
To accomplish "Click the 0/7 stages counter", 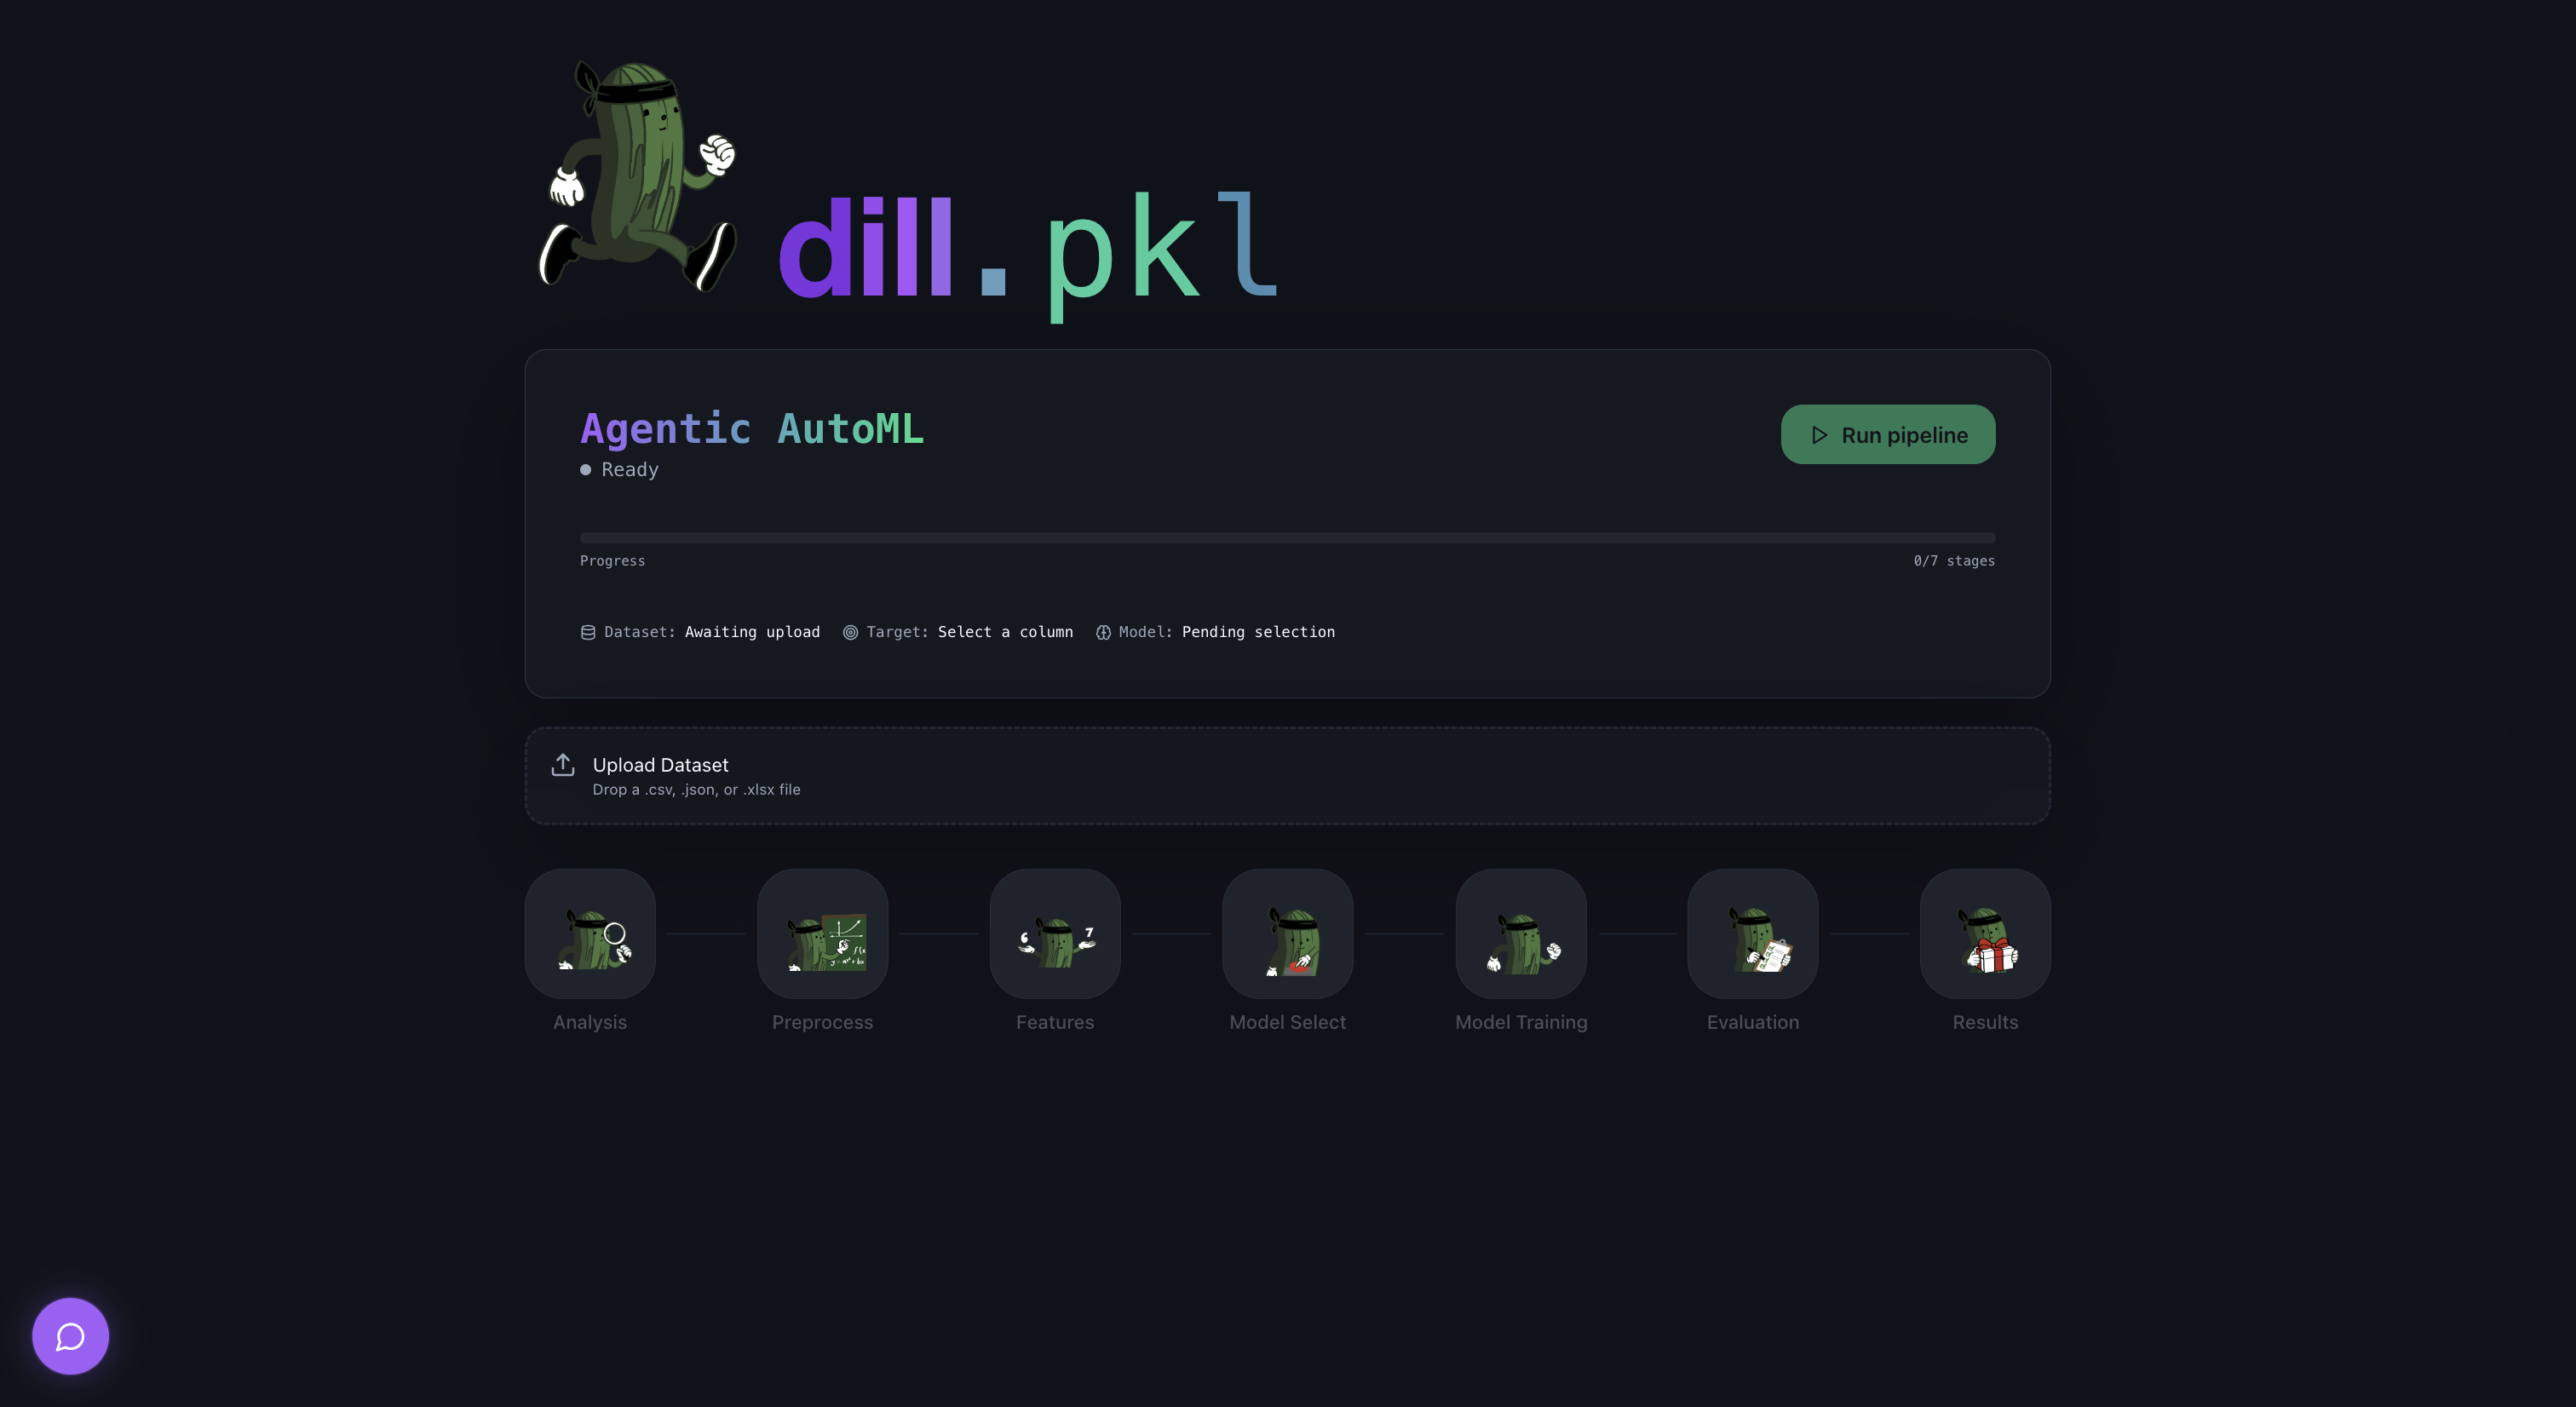I will pos(1953,561).
